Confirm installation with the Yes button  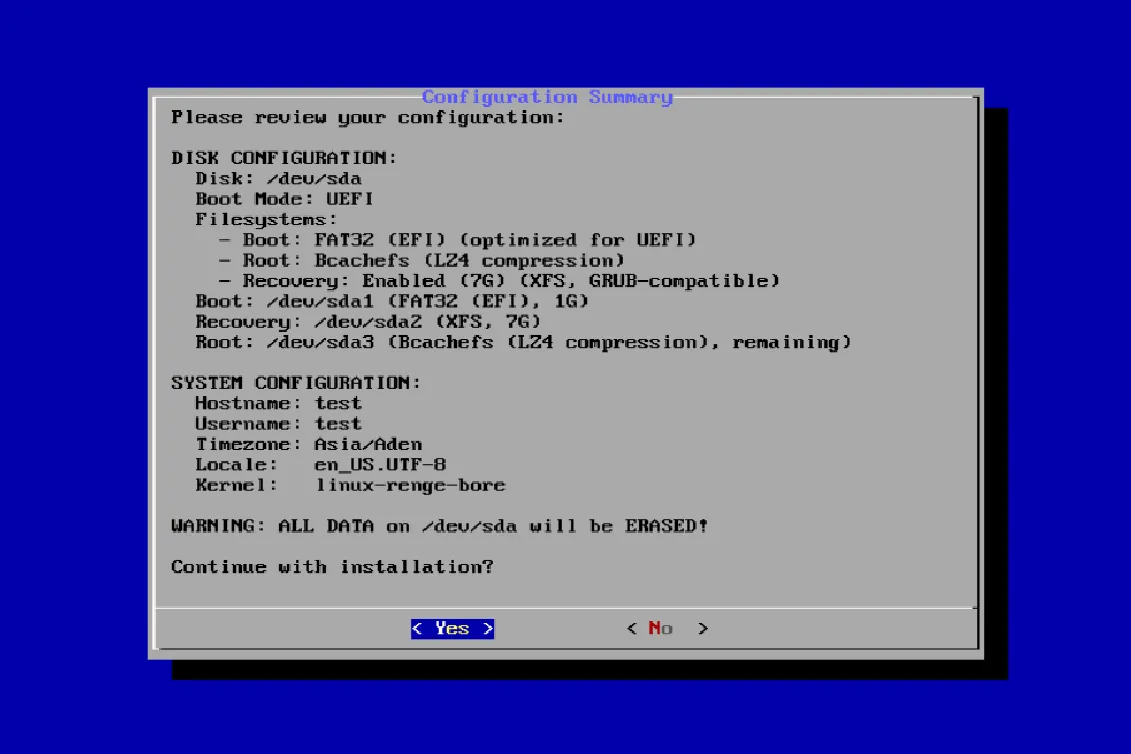pos(452,629)
